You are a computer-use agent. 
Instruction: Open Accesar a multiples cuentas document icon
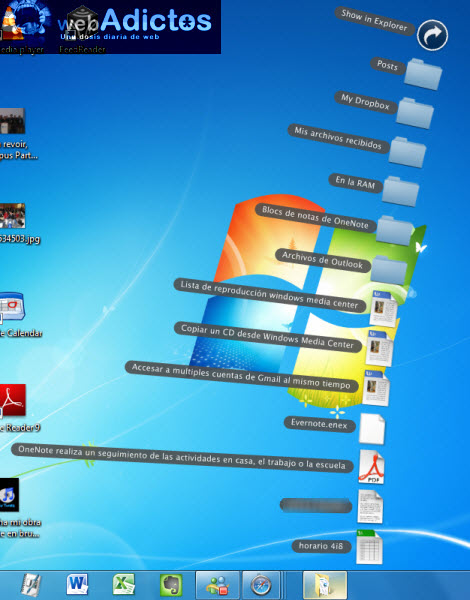375,387
